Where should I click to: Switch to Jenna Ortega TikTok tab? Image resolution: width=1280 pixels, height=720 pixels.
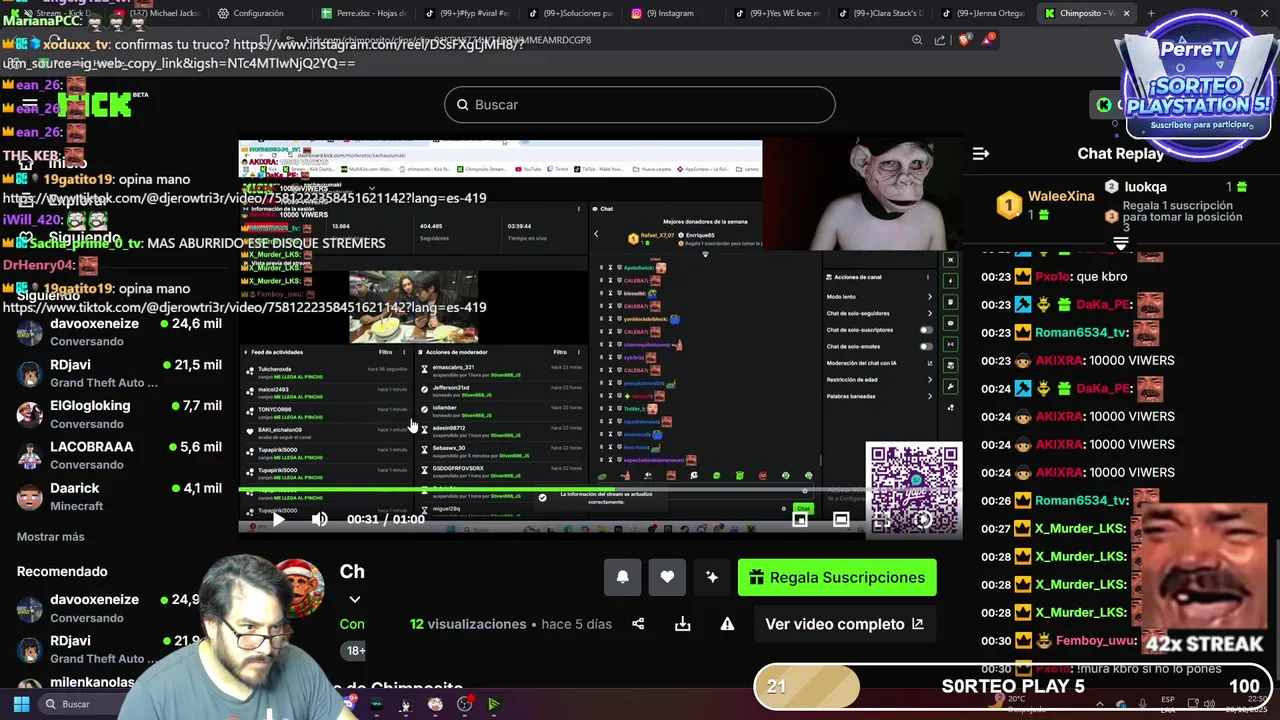985,13
